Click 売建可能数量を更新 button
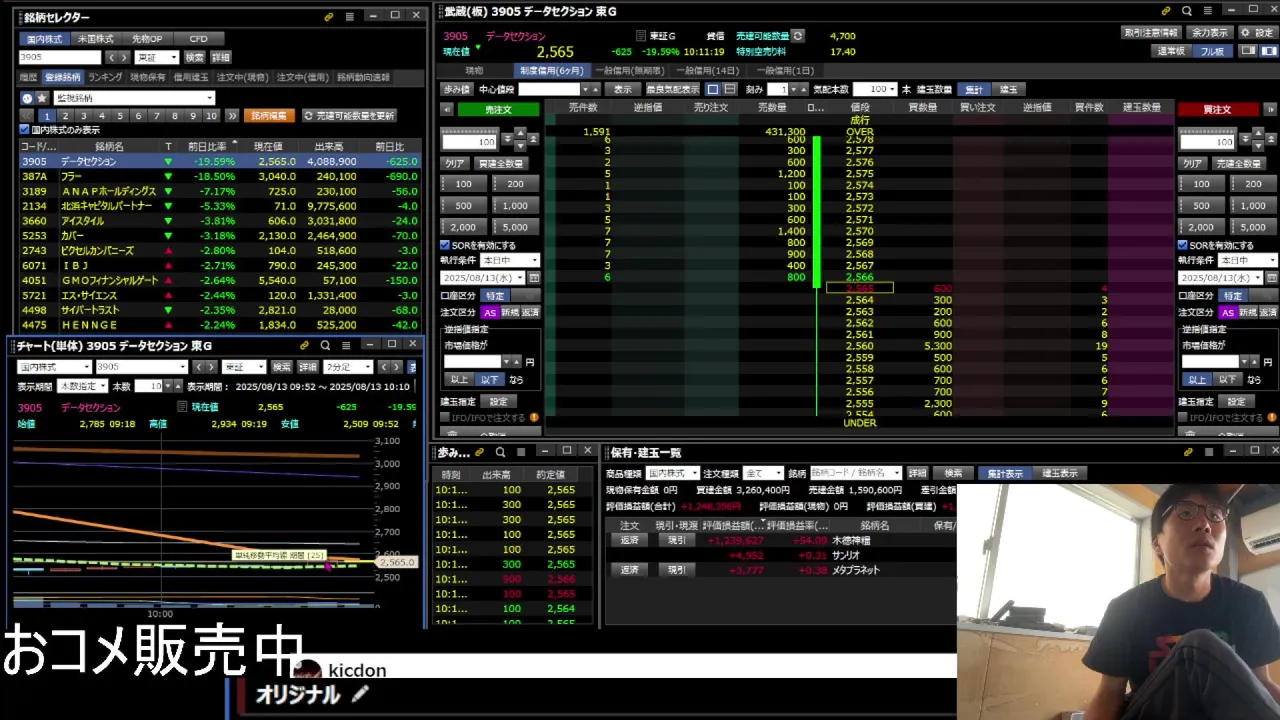 click(349, 116)
